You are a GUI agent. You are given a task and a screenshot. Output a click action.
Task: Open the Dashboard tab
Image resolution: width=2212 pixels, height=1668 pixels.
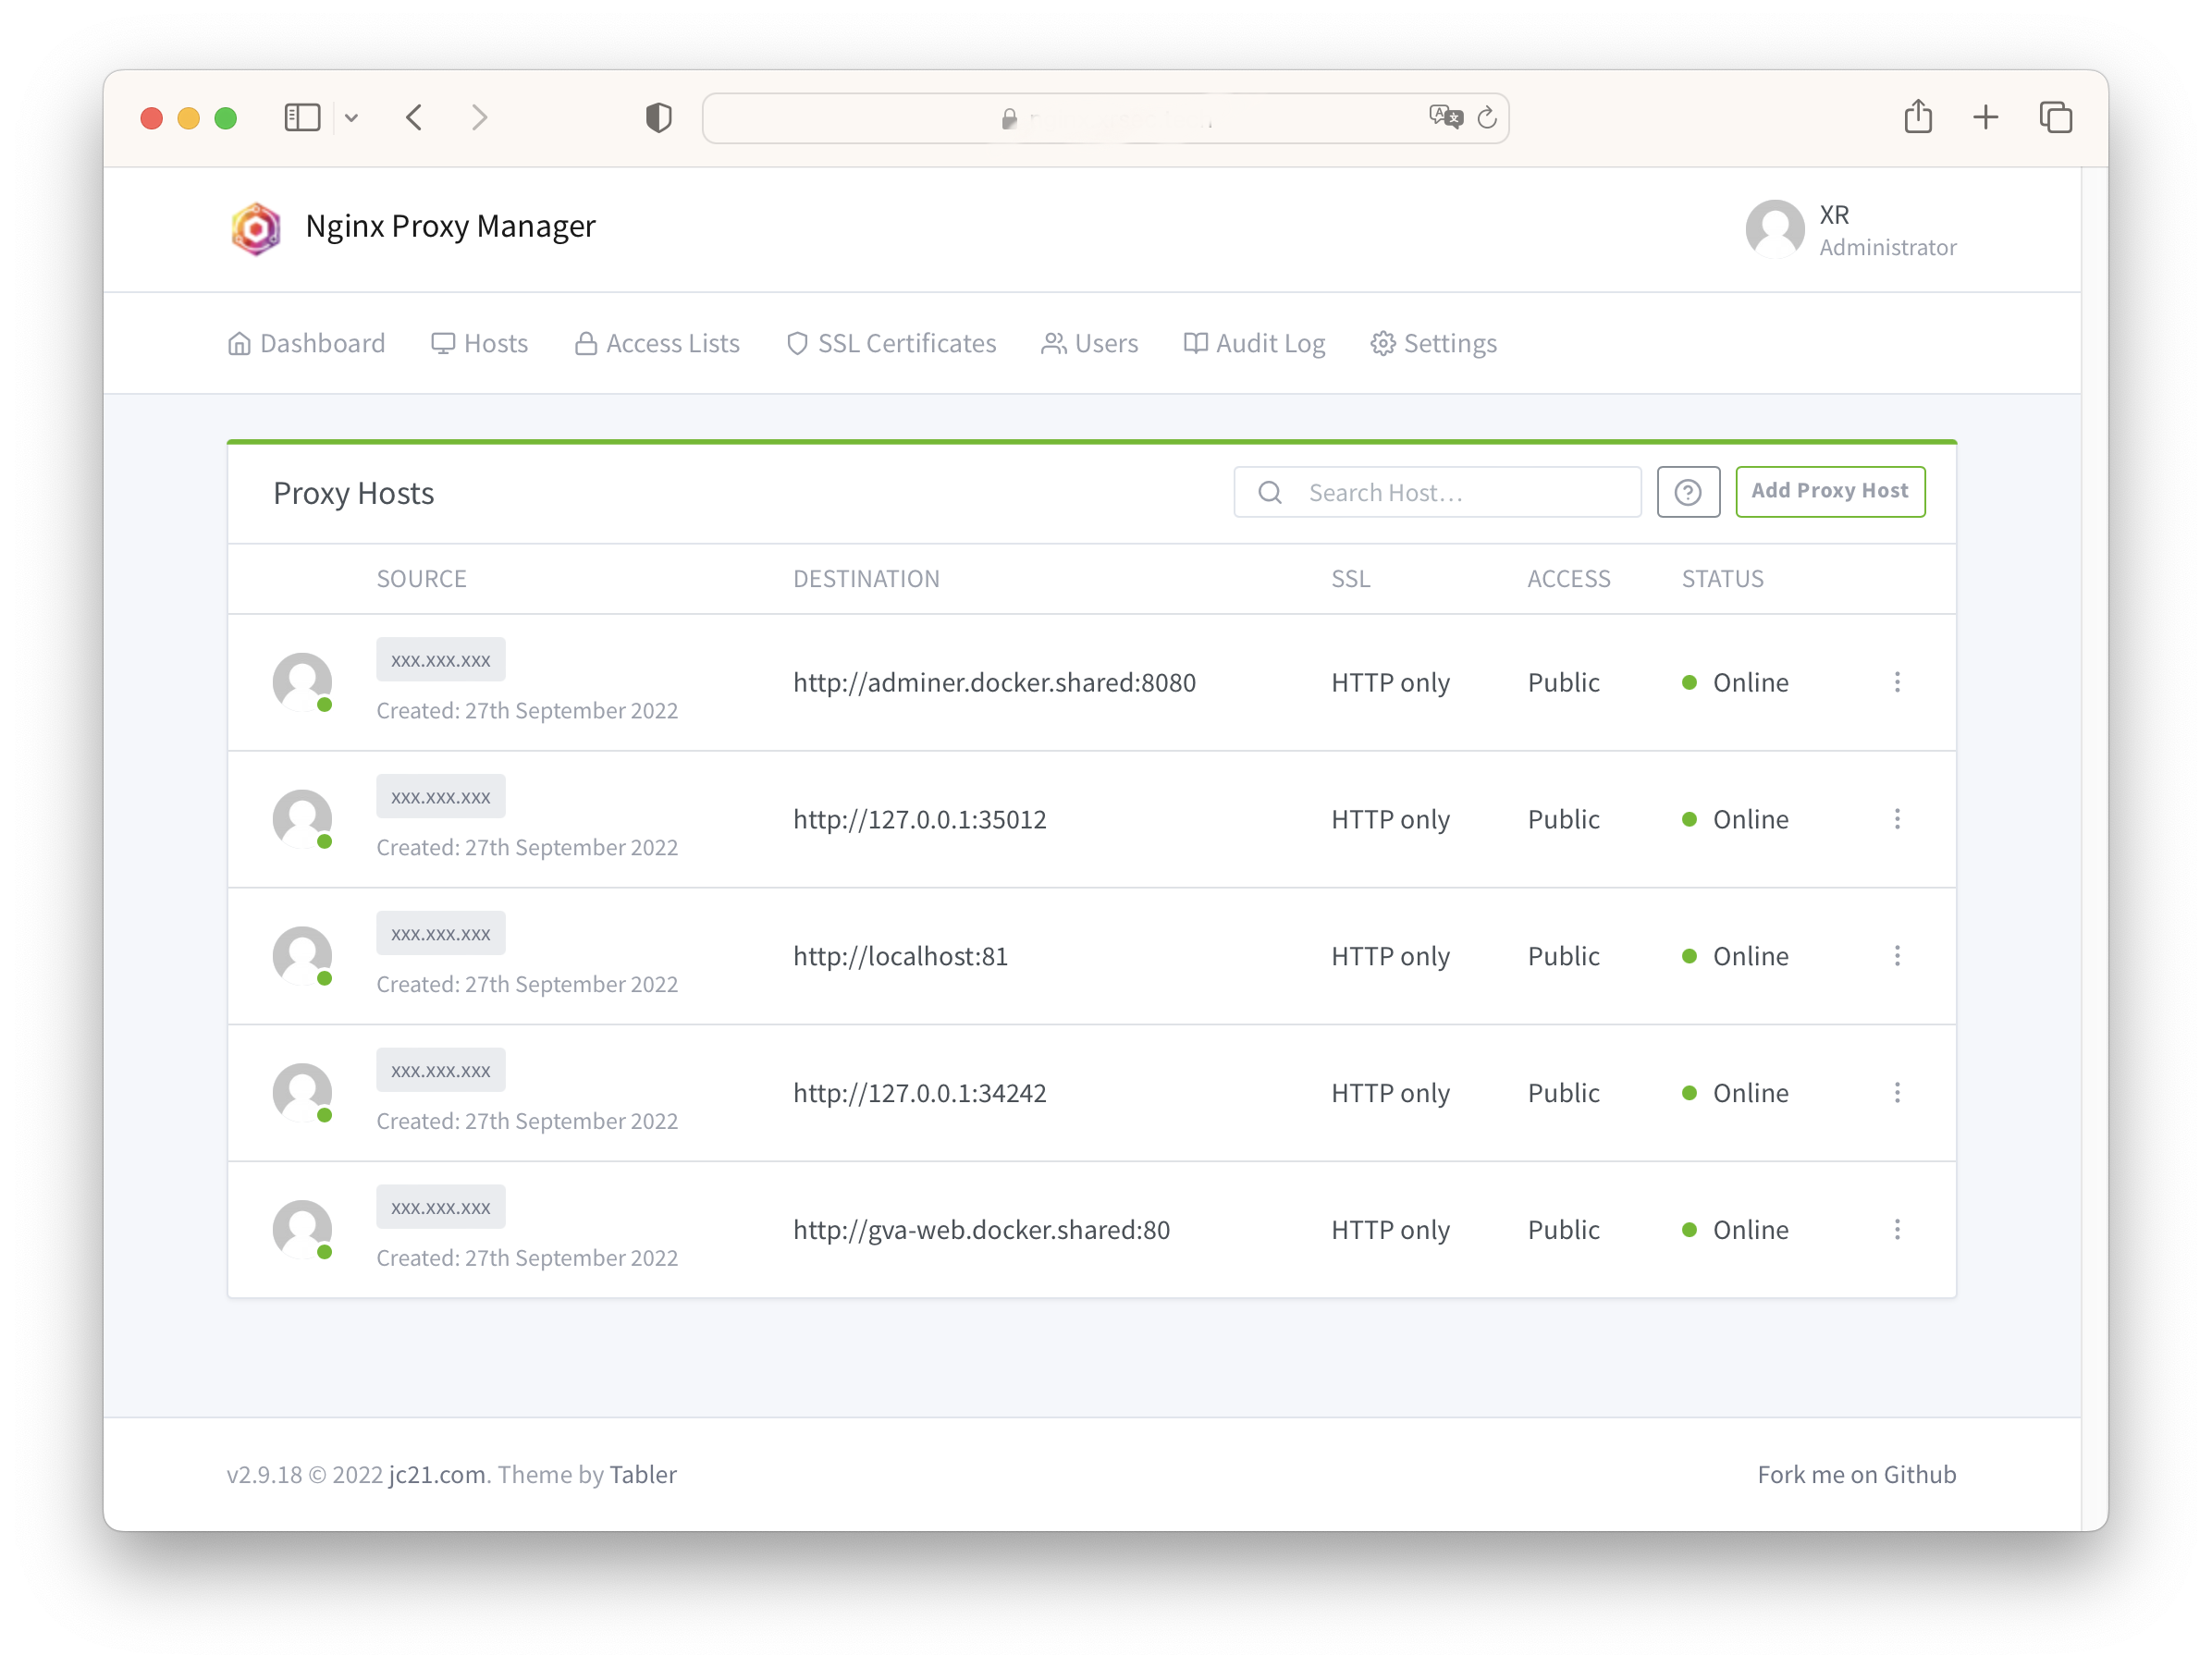tap(306, 343)
